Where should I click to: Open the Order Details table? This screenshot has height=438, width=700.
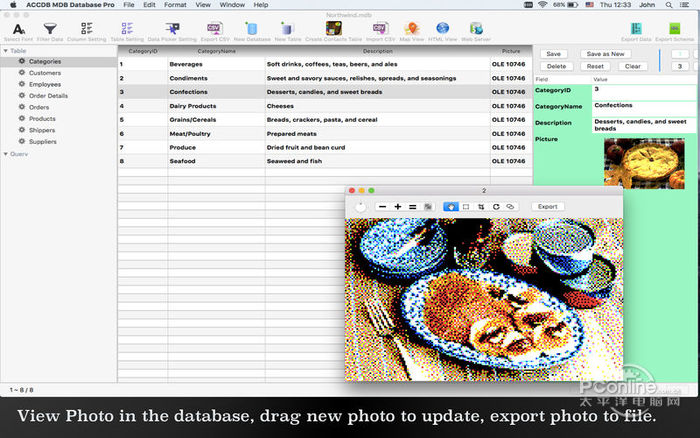pos(48,96)
